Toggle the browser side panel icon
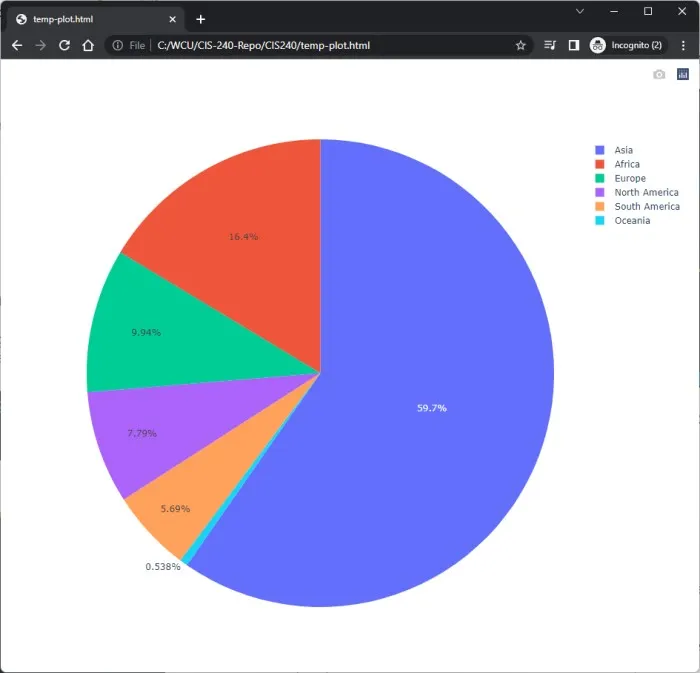The image size is (700, 673). 574,45
